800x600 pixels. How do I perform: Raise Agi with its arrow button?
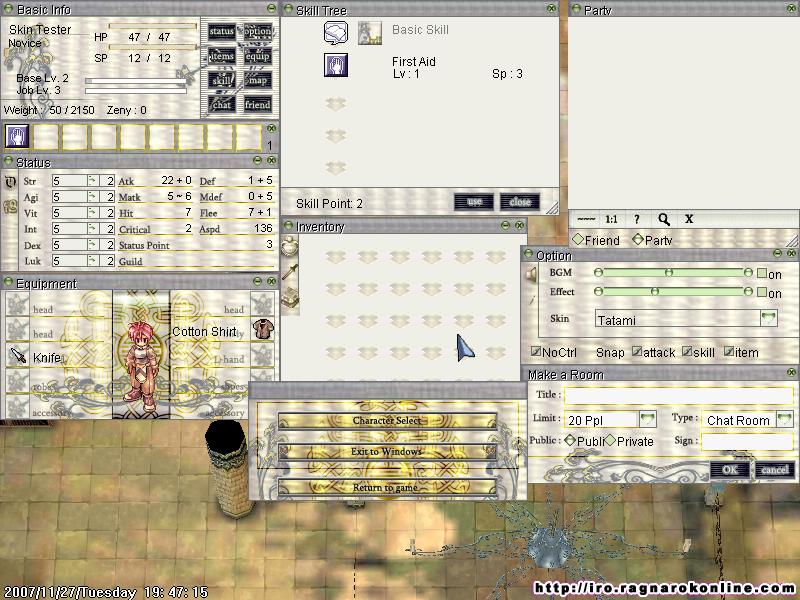coord(92,197)
